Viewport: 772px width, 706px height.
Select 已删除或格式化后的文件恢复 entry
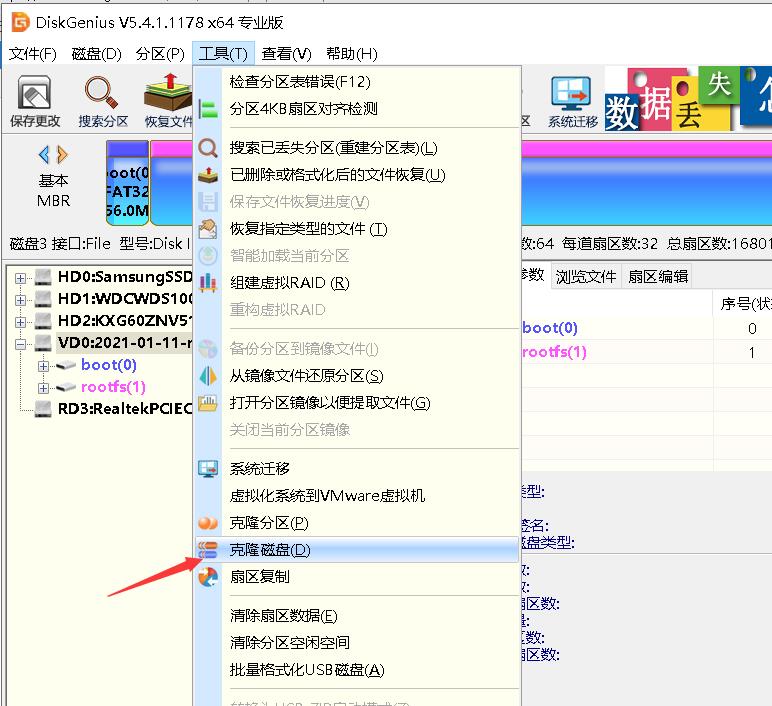[x=357, y=175]
